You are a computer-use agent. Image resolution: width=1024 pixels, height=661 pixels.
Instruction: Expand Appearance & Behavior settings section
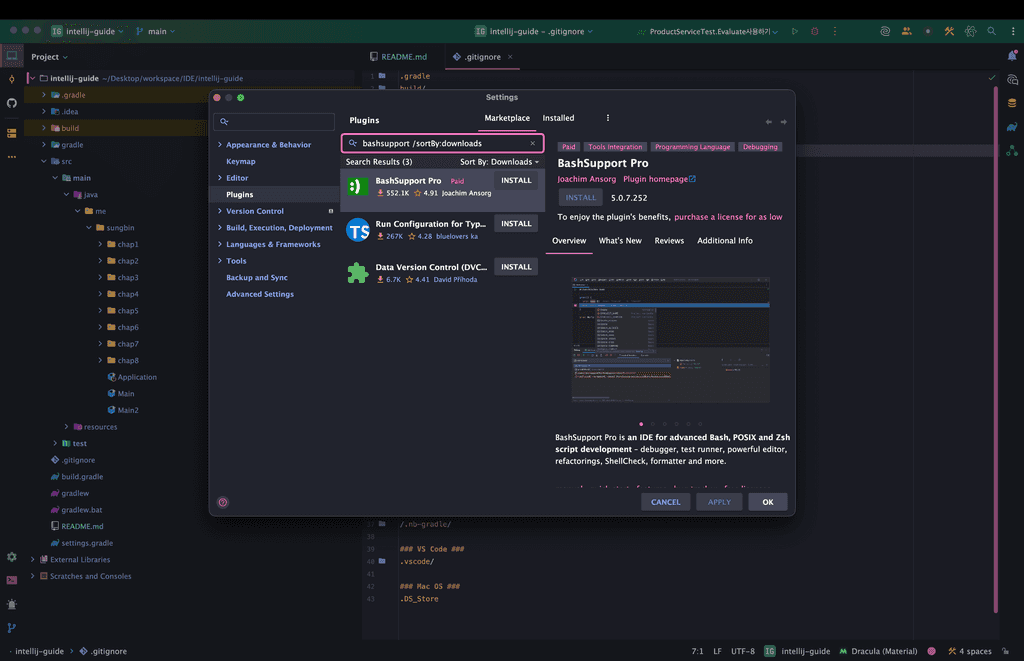point(219,145)
